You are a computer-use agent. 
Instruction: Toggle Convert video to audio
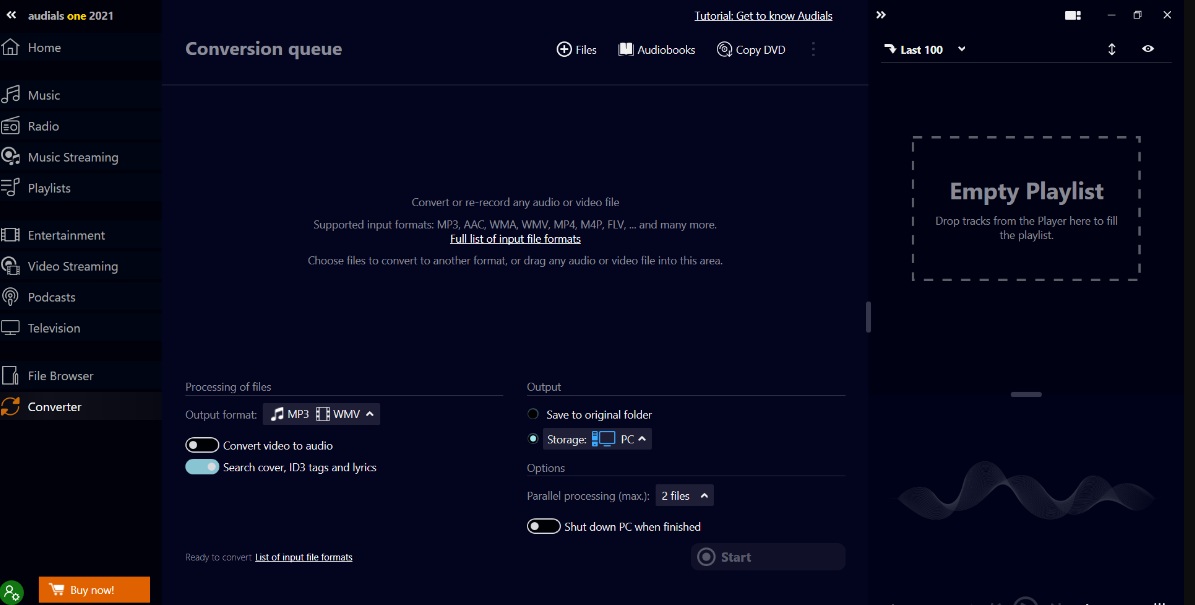(x=202, y=445)
